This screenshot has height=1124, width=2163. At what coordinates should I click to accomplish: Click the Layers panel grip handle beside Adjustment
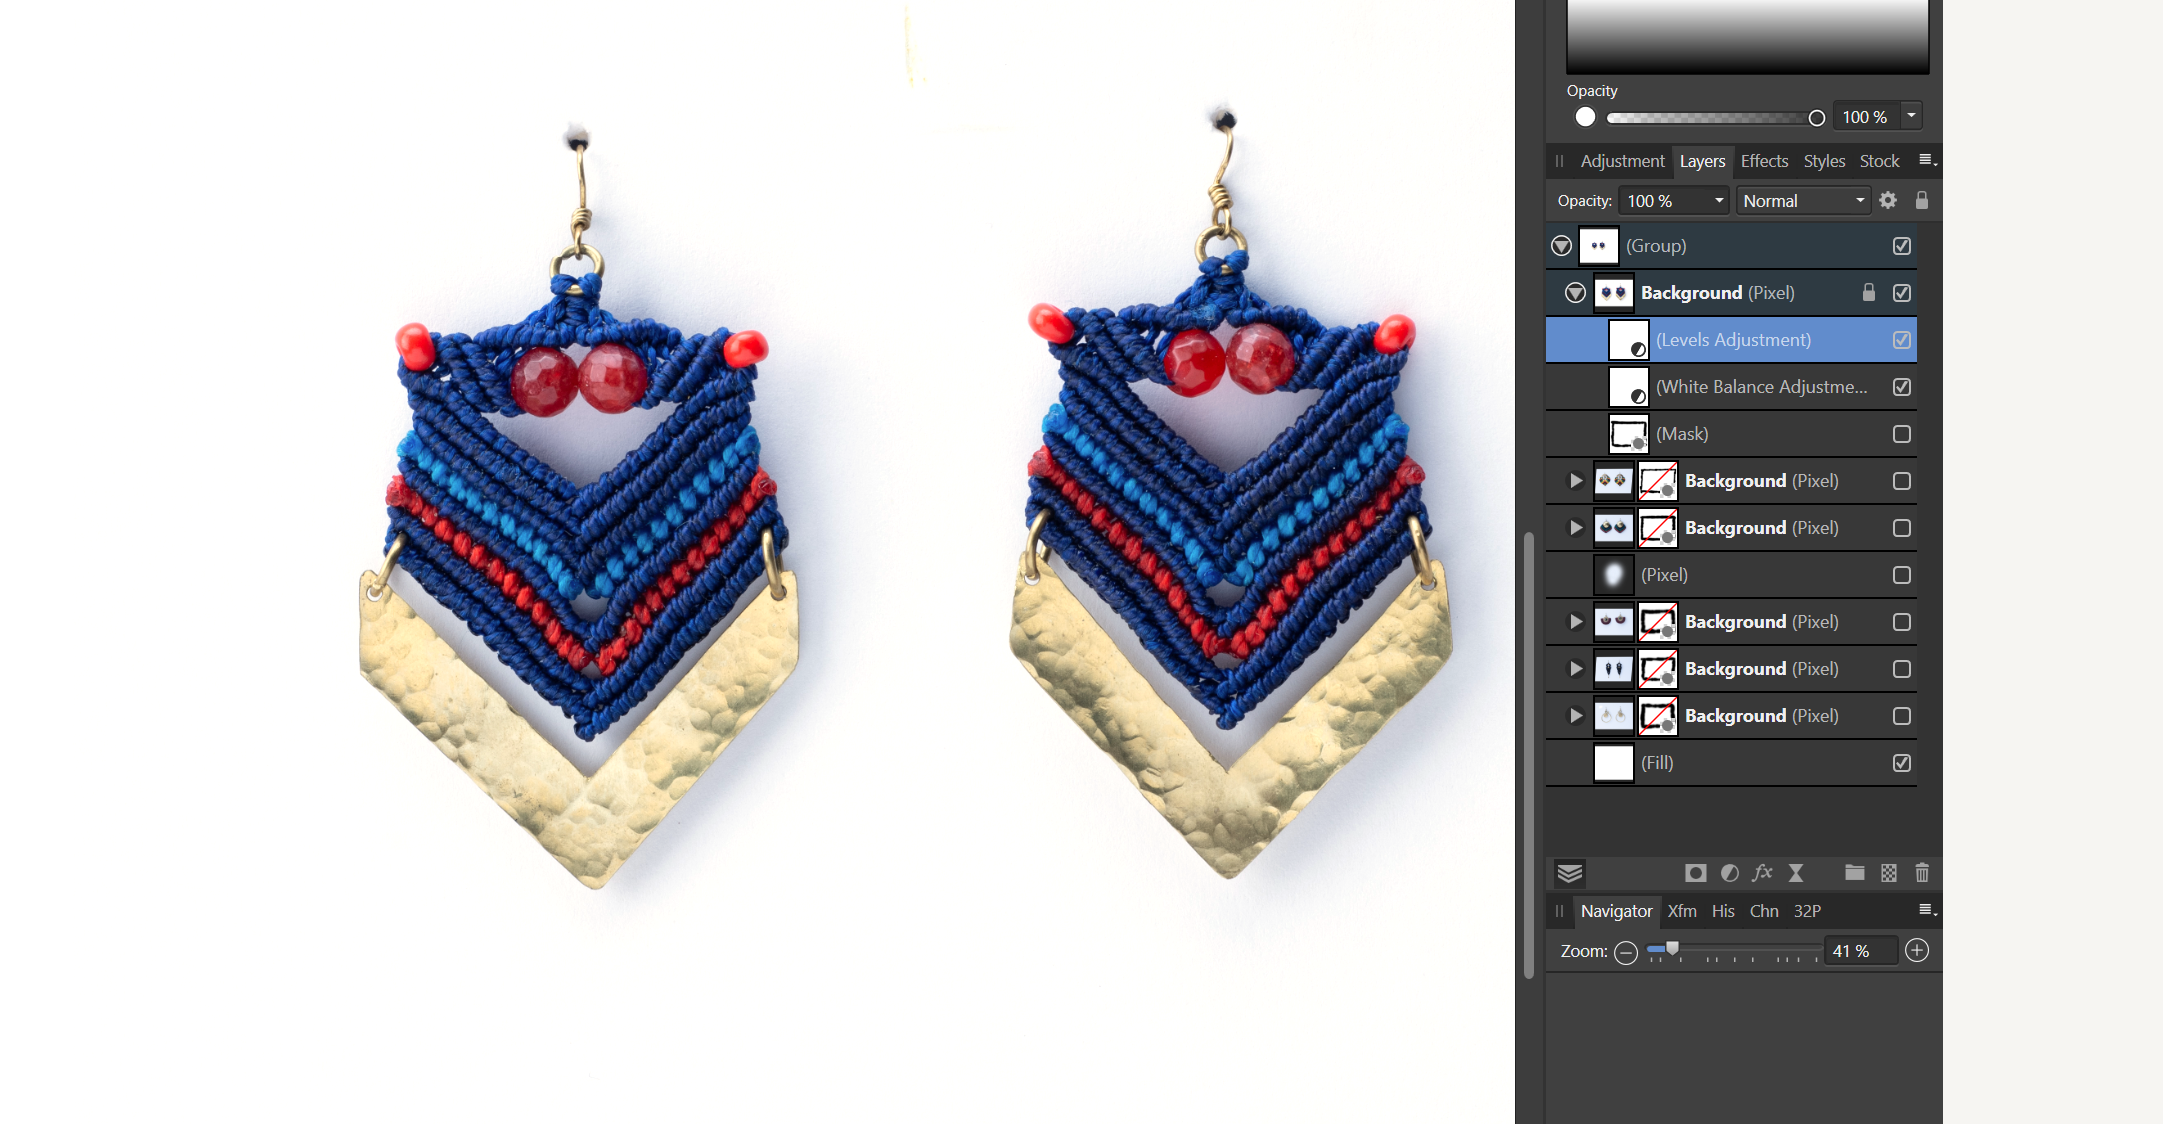(1559, 161)
